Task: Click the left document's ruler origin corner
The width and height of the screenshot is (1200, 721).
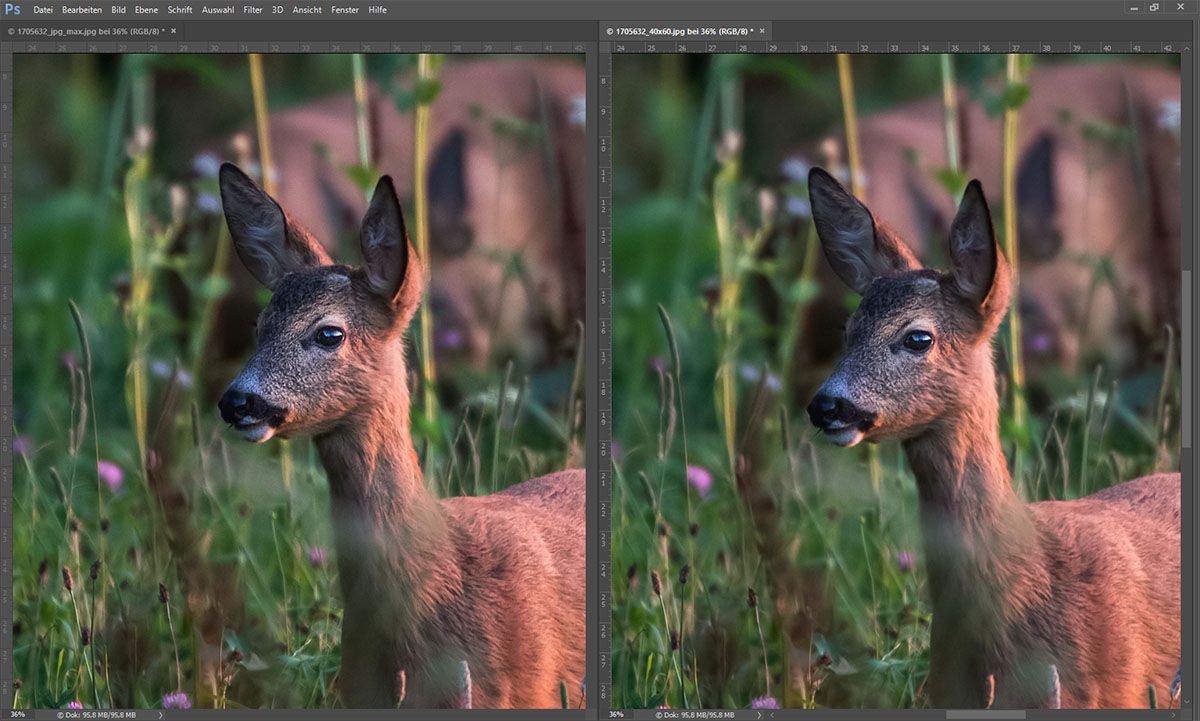Action: point(6,47)
